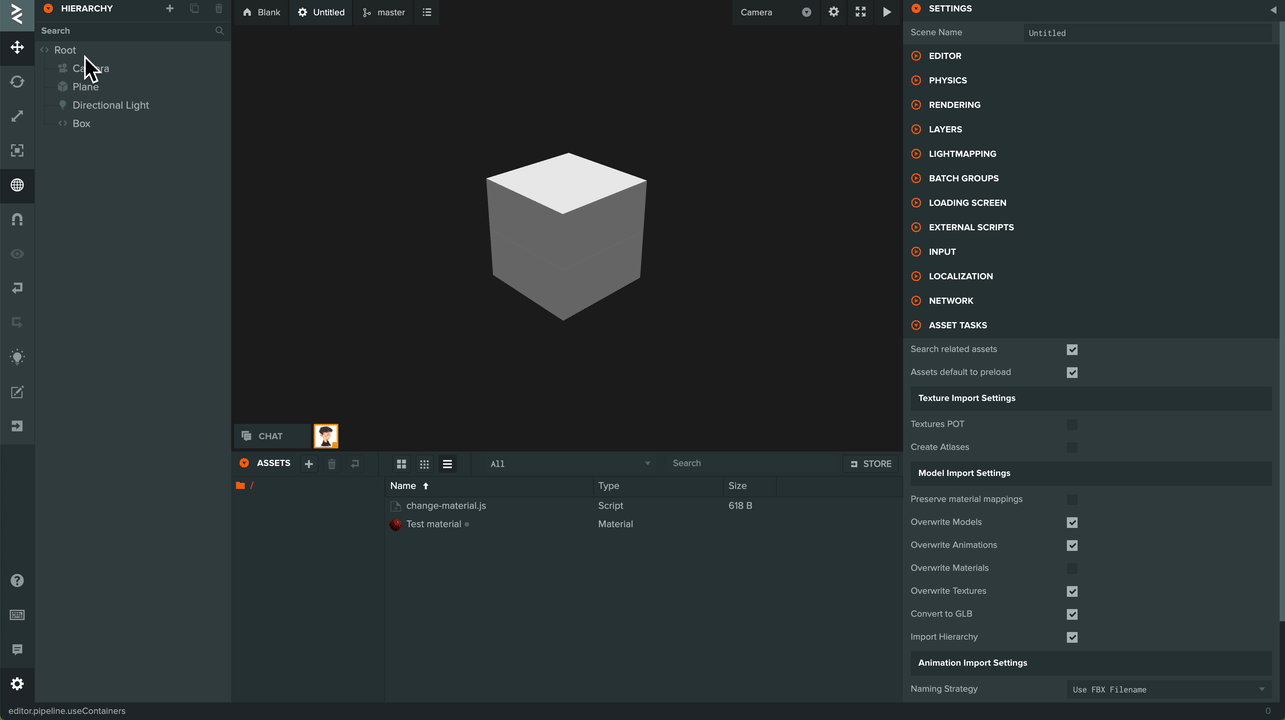Open the list icon tab in top bar
Viewport: 1285px width, 720px height.
427,12
